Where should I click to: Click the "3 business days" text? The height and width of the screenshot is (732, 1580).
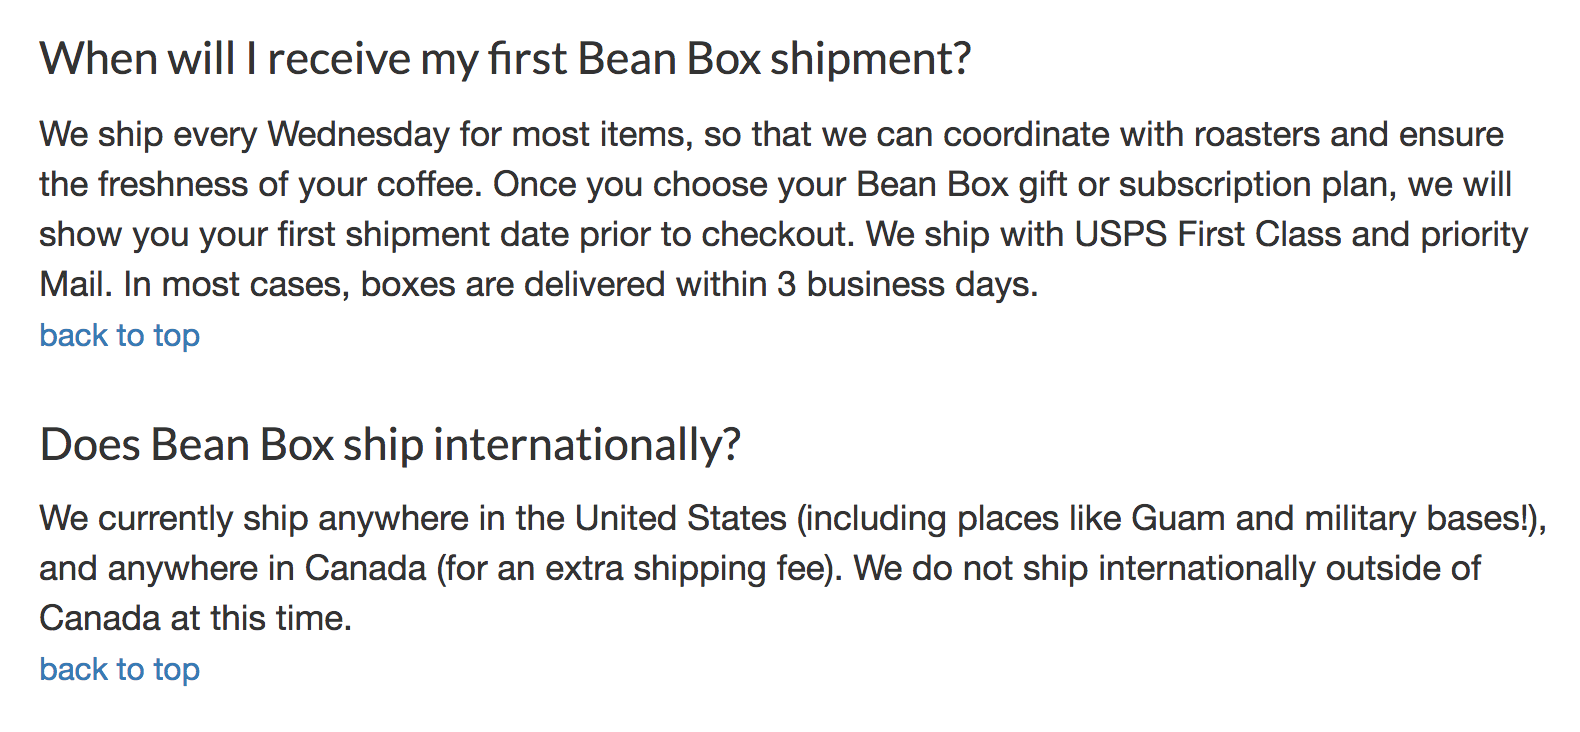(907, 285)
